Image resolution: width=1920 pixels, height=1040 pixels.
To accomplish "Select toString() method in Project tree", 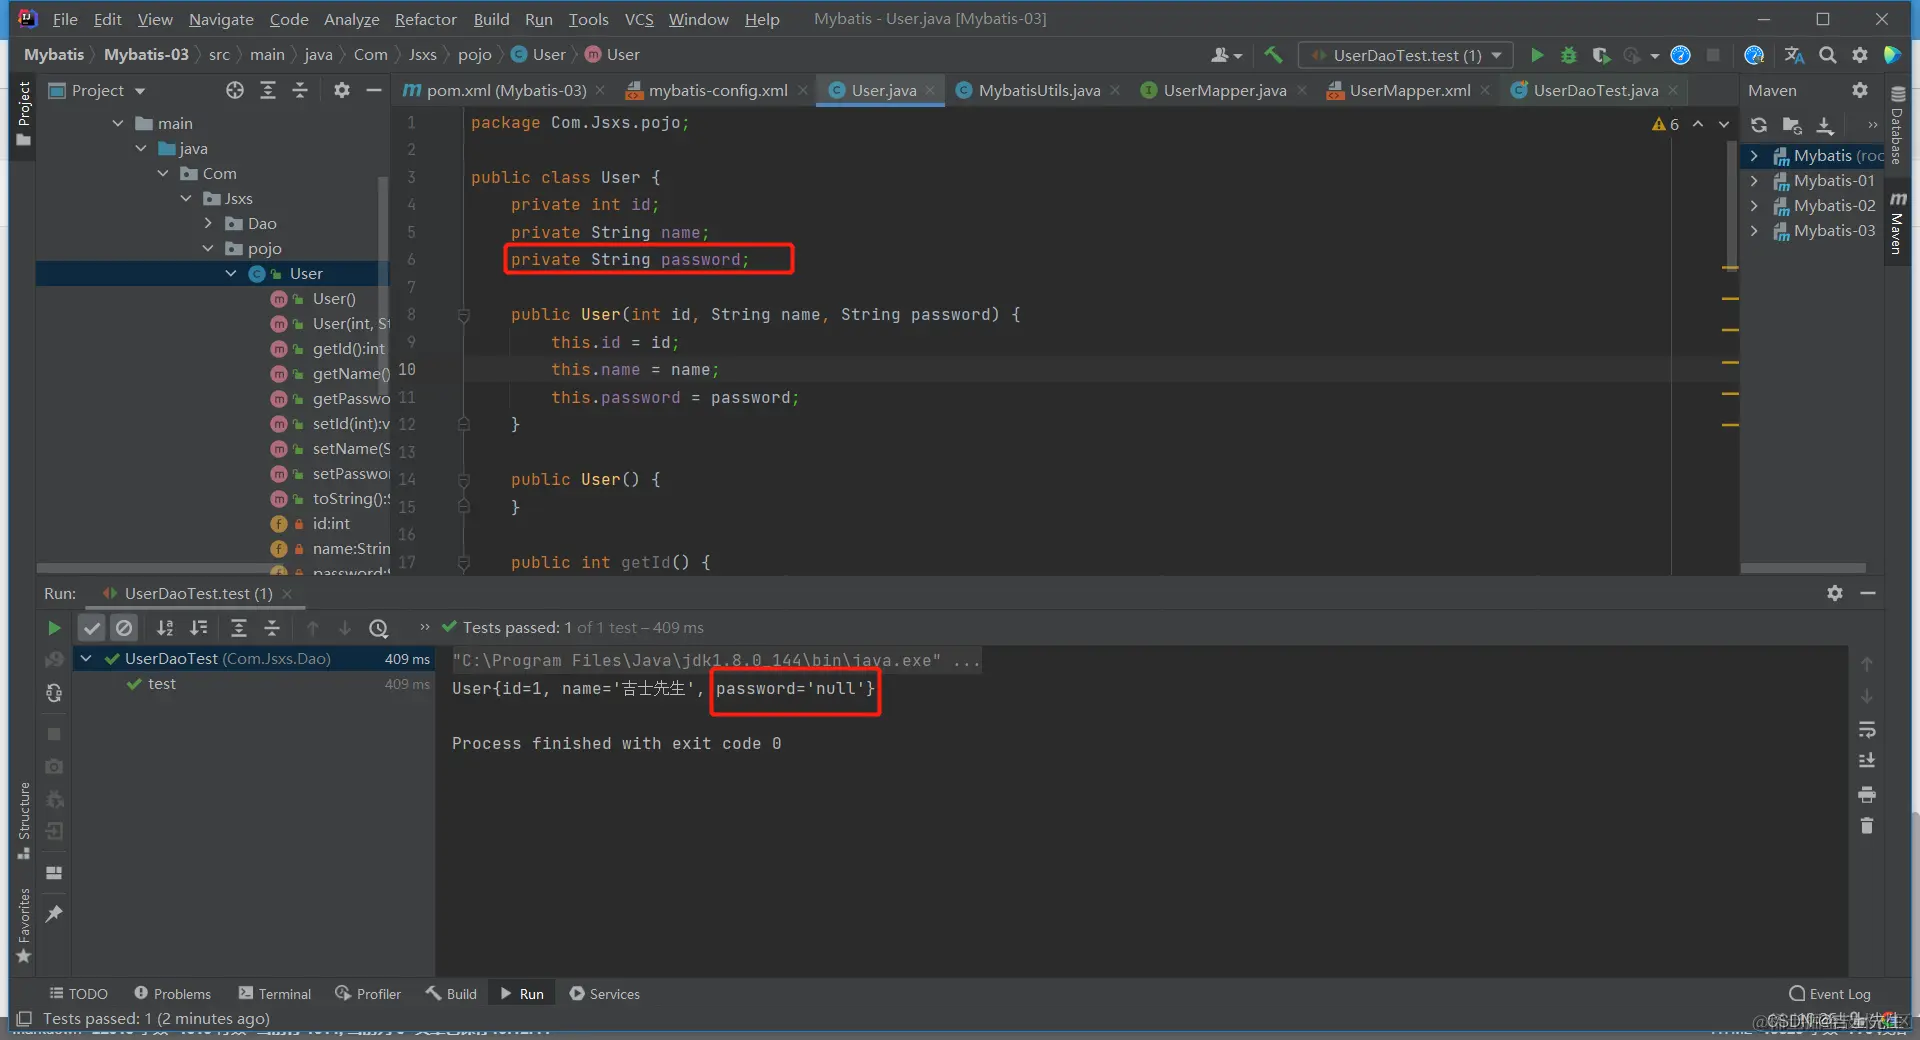I will (350, 499).
